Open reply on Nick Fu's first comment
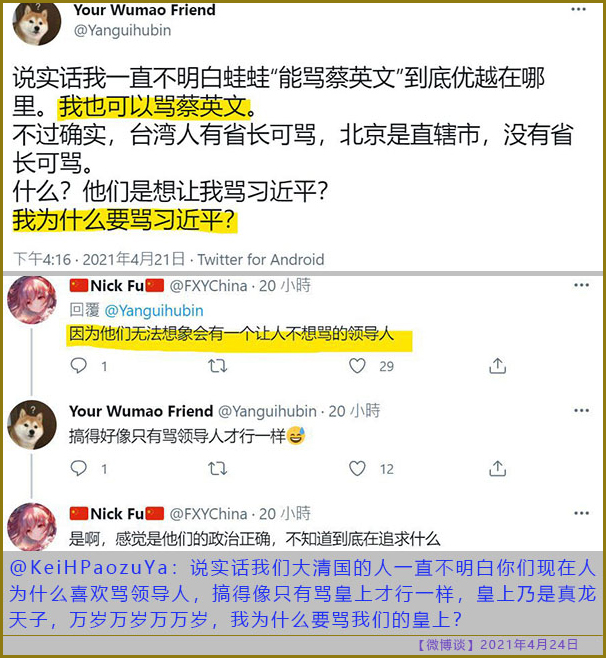 [x=78, y=366]
